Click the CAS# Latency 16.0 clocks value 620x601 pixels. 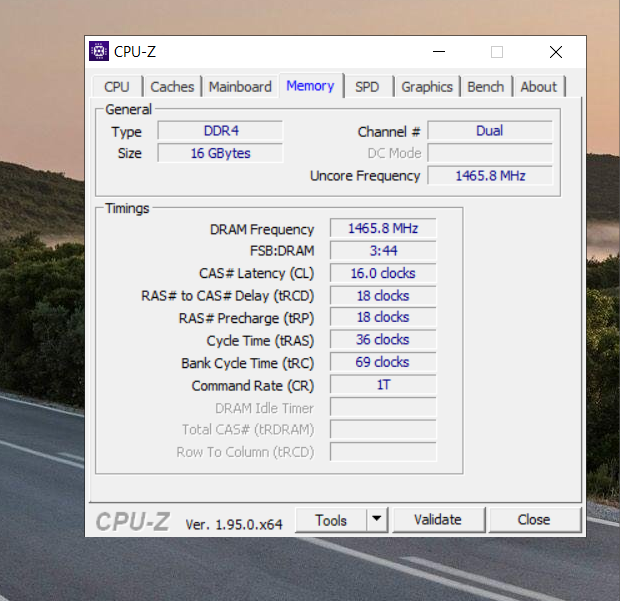pos(383,273)
